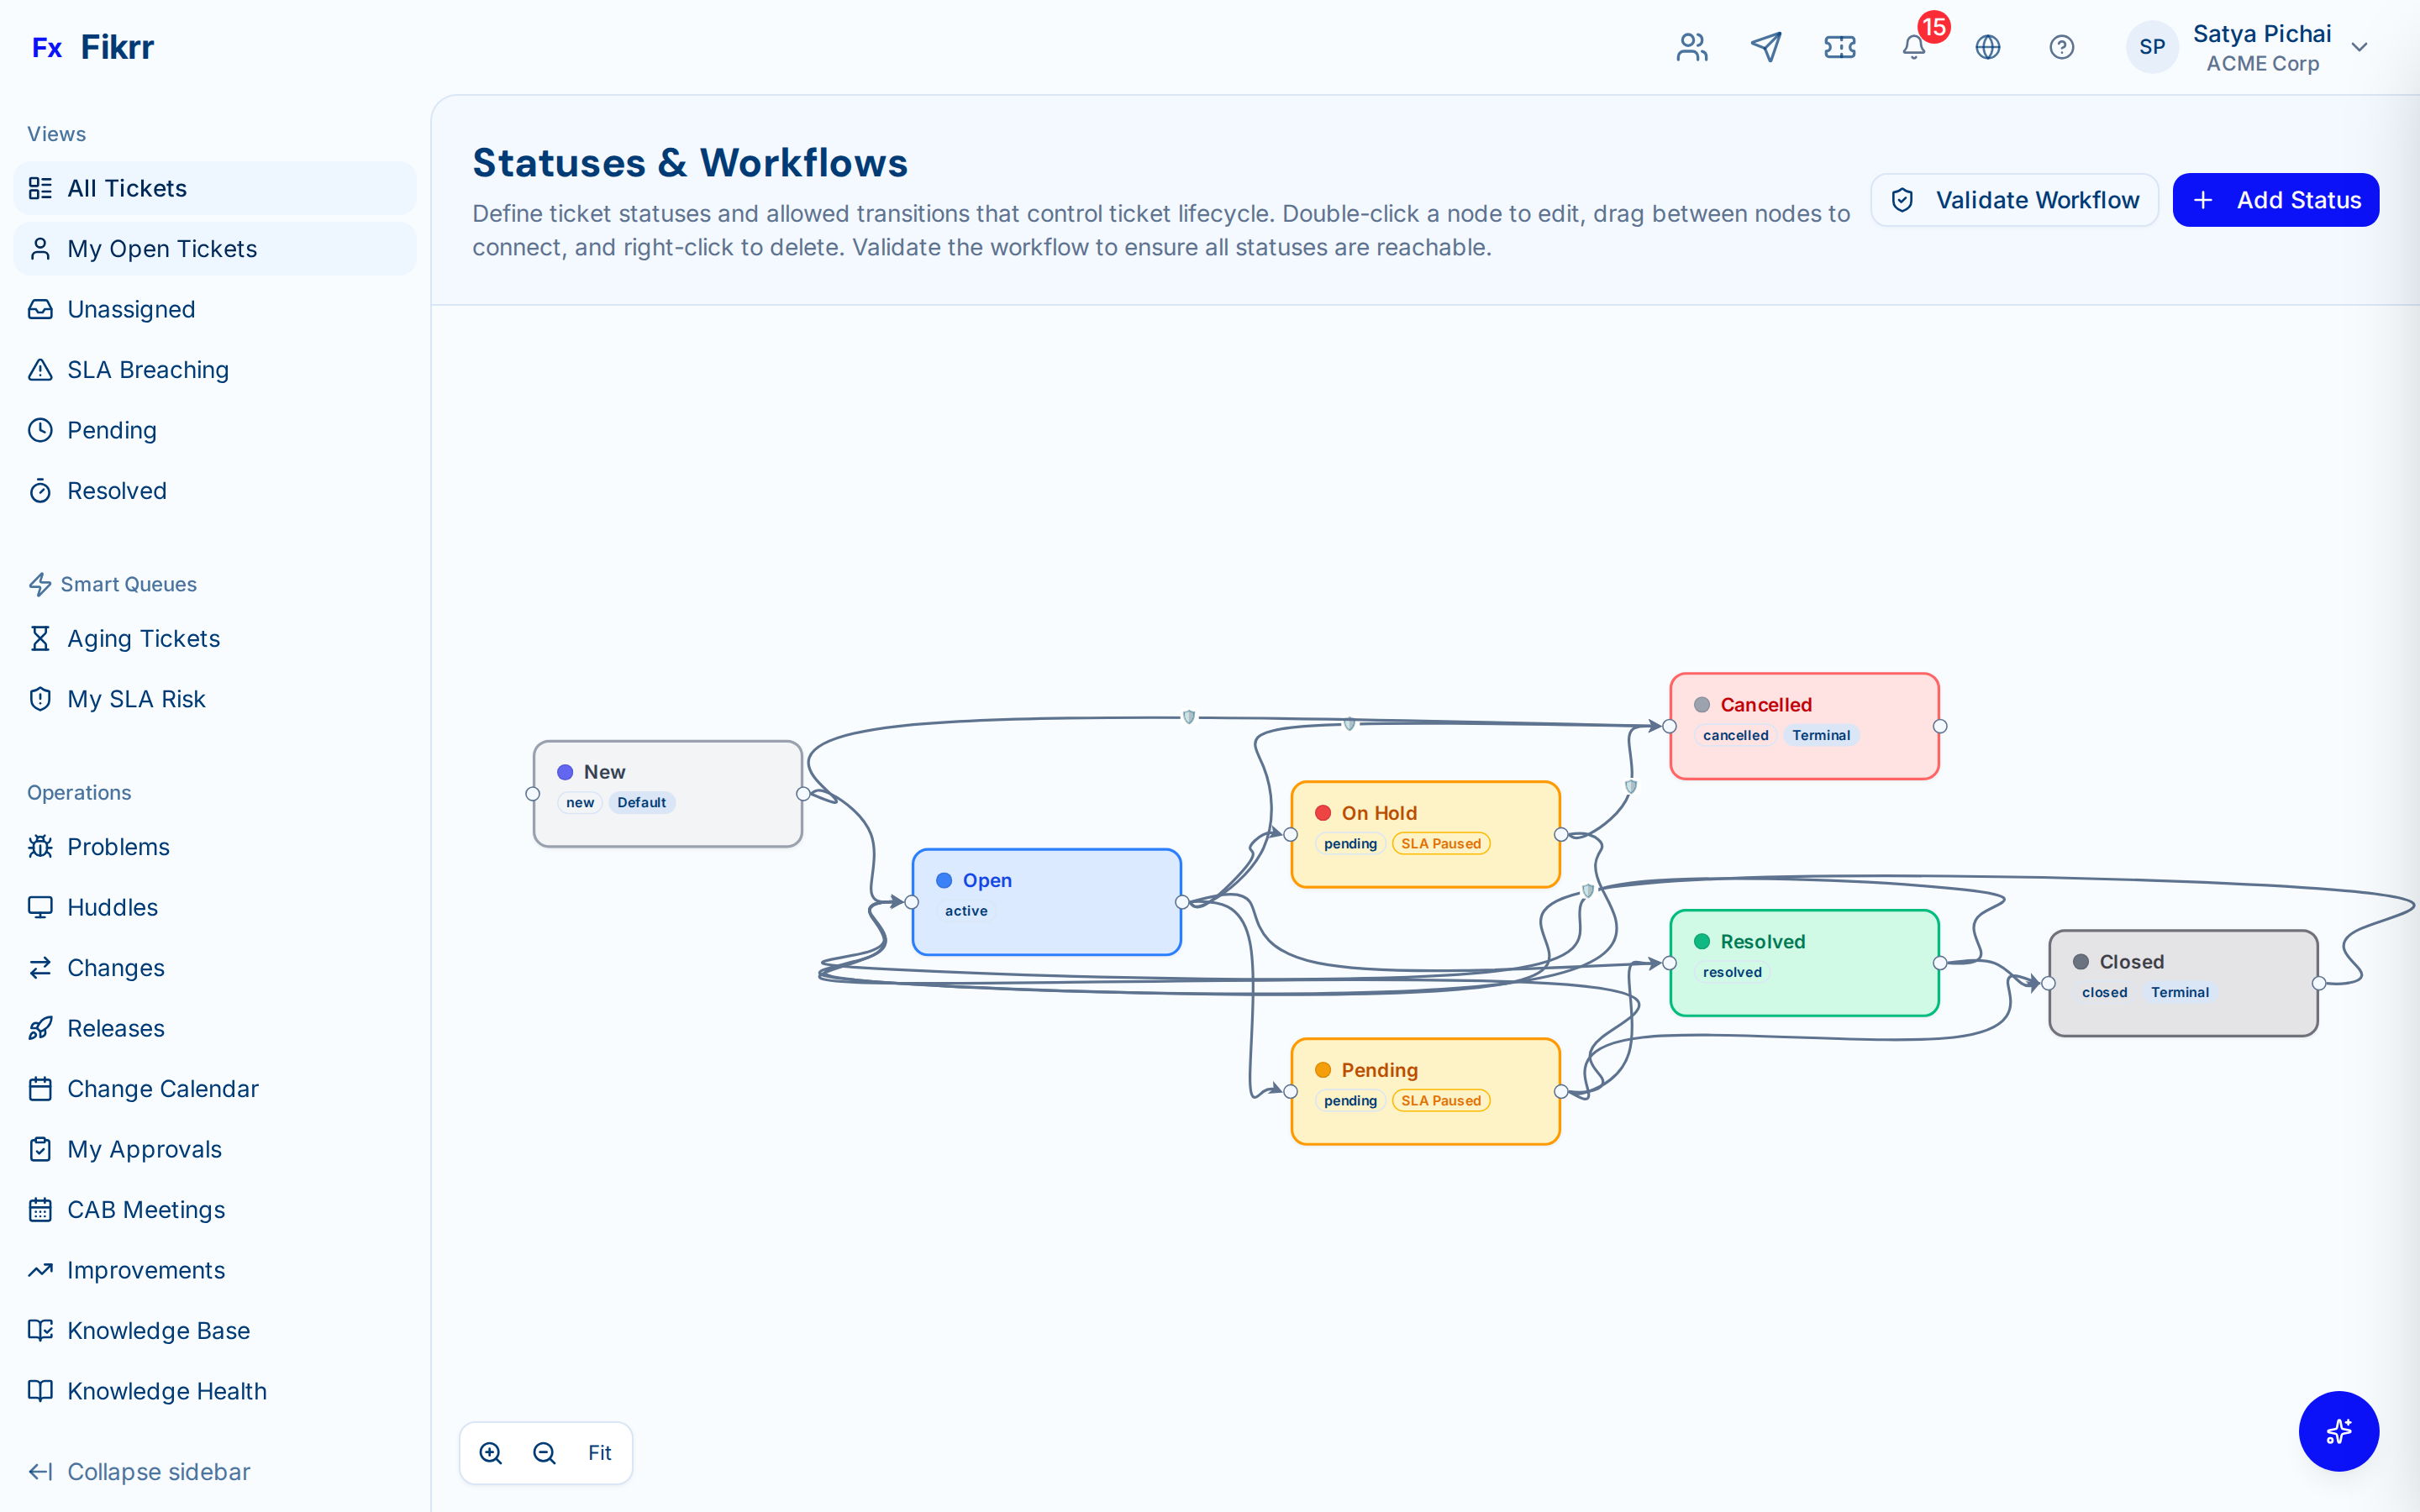The image size is (2420, 1512).
Task: Open notifications showing 15 alerts
Action: click(1914, 47)
